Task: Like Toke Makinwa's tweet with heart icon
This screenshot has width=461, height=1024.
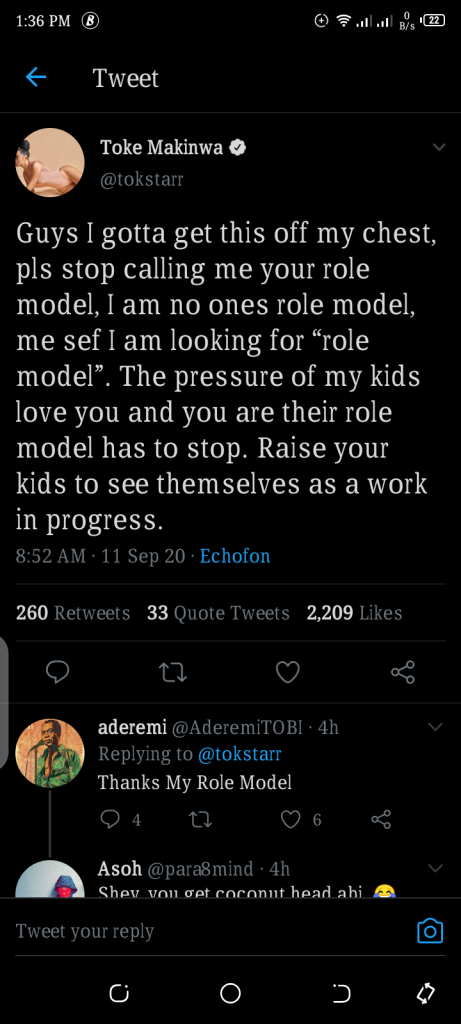Action: click(288, 672)
